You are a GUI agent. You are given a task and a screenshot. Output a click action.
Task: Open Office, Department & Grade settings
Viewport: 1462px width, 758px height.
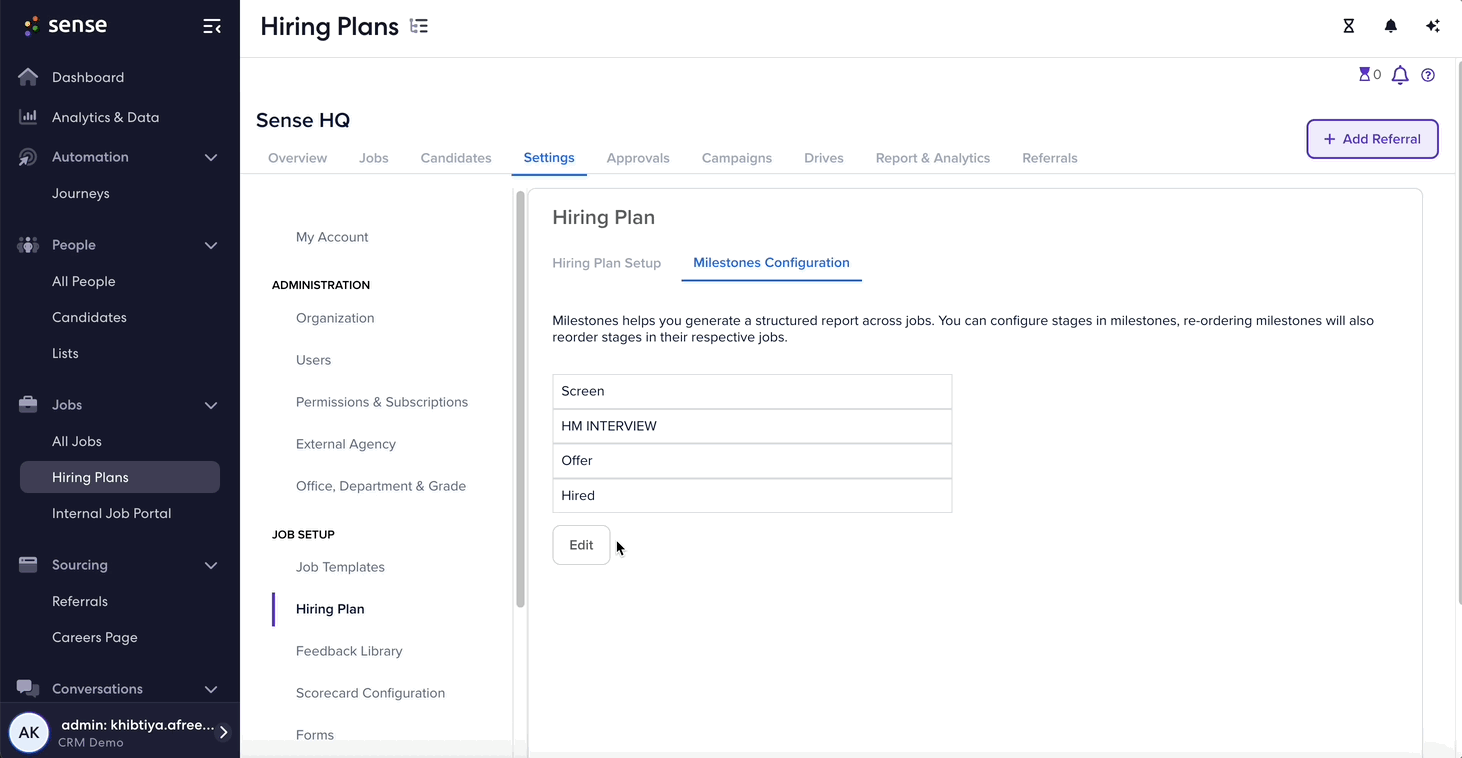point(381,486)
